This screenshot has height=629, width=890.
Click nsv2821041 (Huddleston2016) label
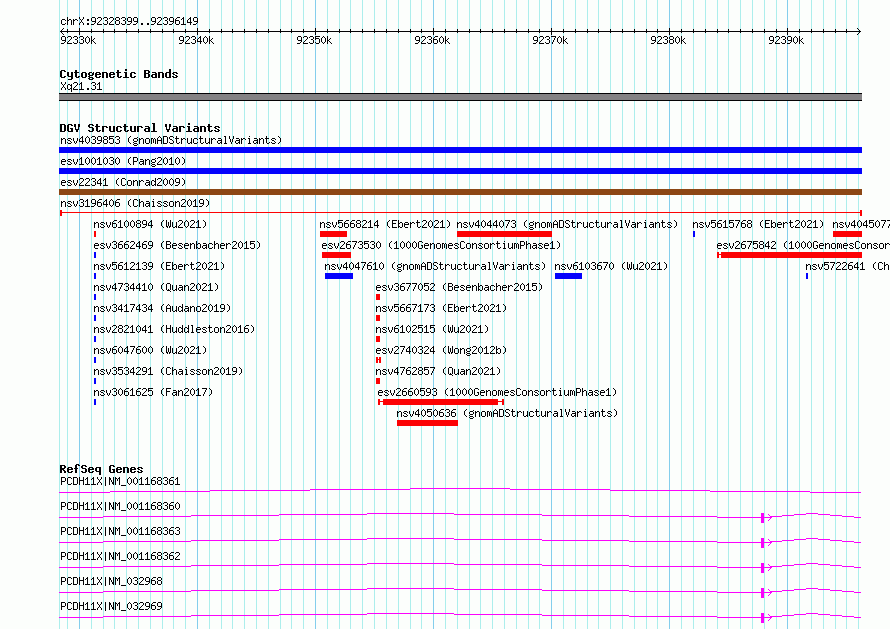174,329
